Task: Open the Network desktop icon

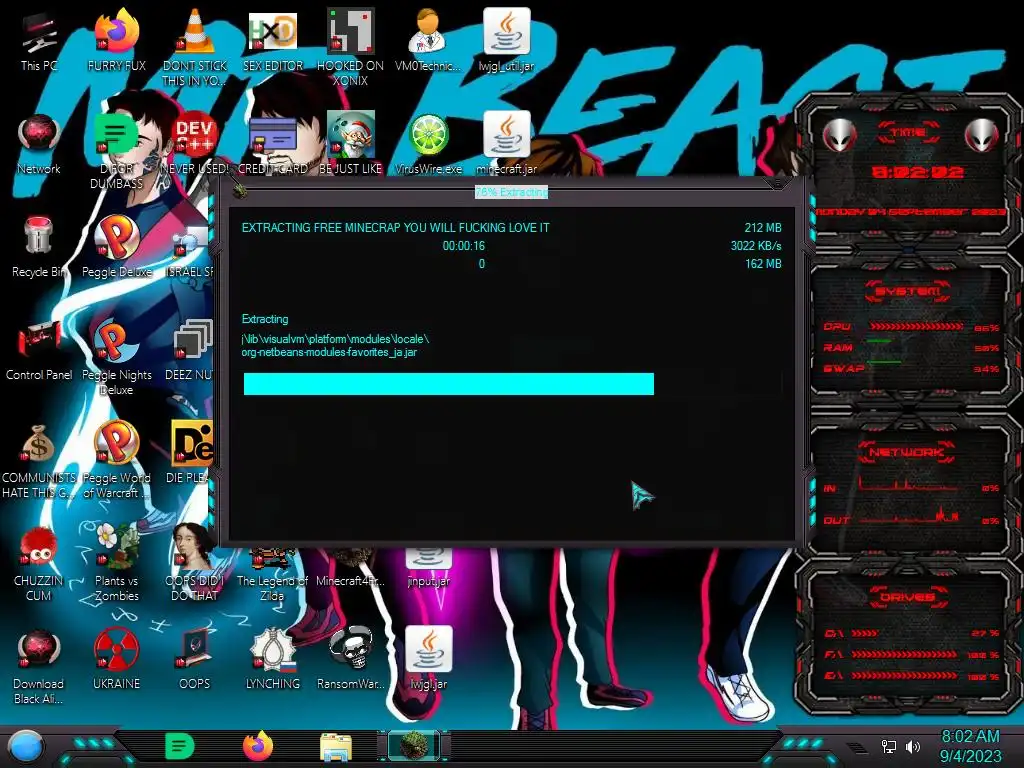Action: tap(39, 145)
